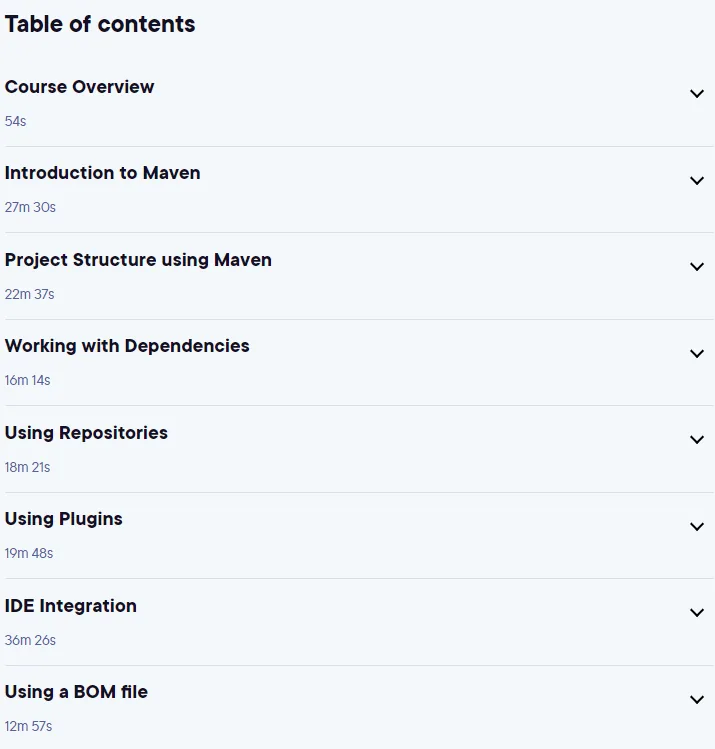Click the Table of contents heading
Image resolution: width=715 pixels, height=749 pixels.
click(100, 24)
